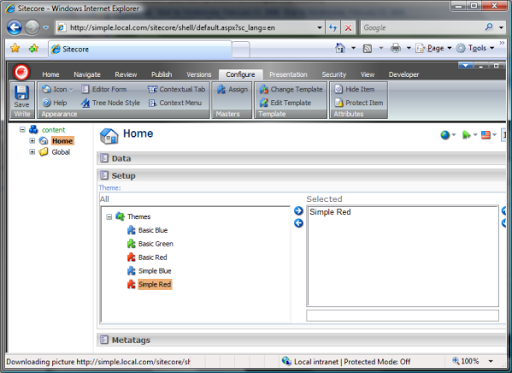
Task: Click the Favorites star icon
Action: click(x=15, y=48)
